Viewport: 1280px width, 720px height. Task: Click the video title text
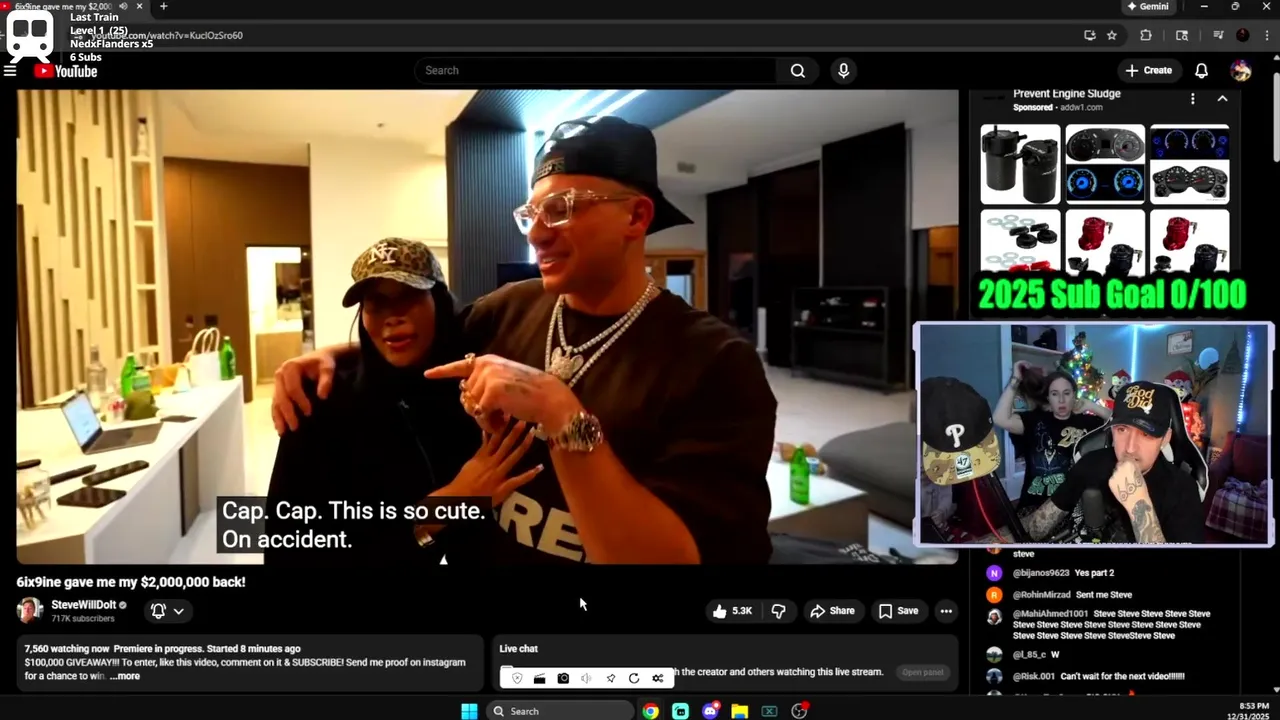pyautogui.click(x=131, y=582)
